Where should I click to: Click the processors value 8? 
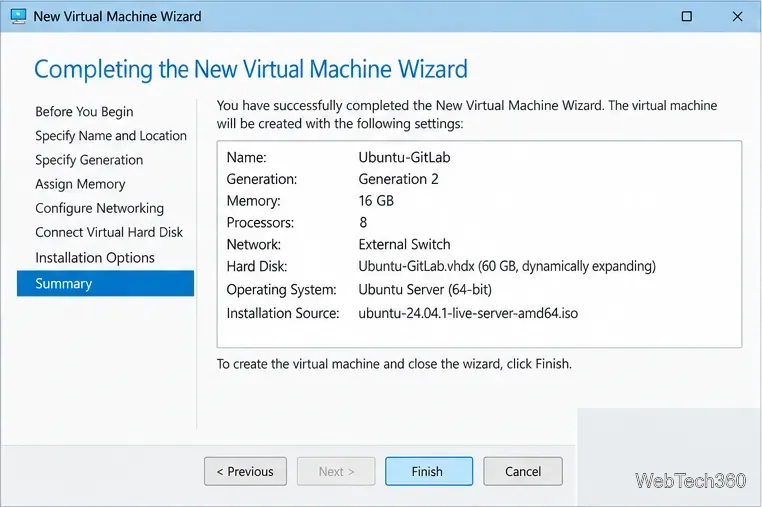[x=363, y=223]
